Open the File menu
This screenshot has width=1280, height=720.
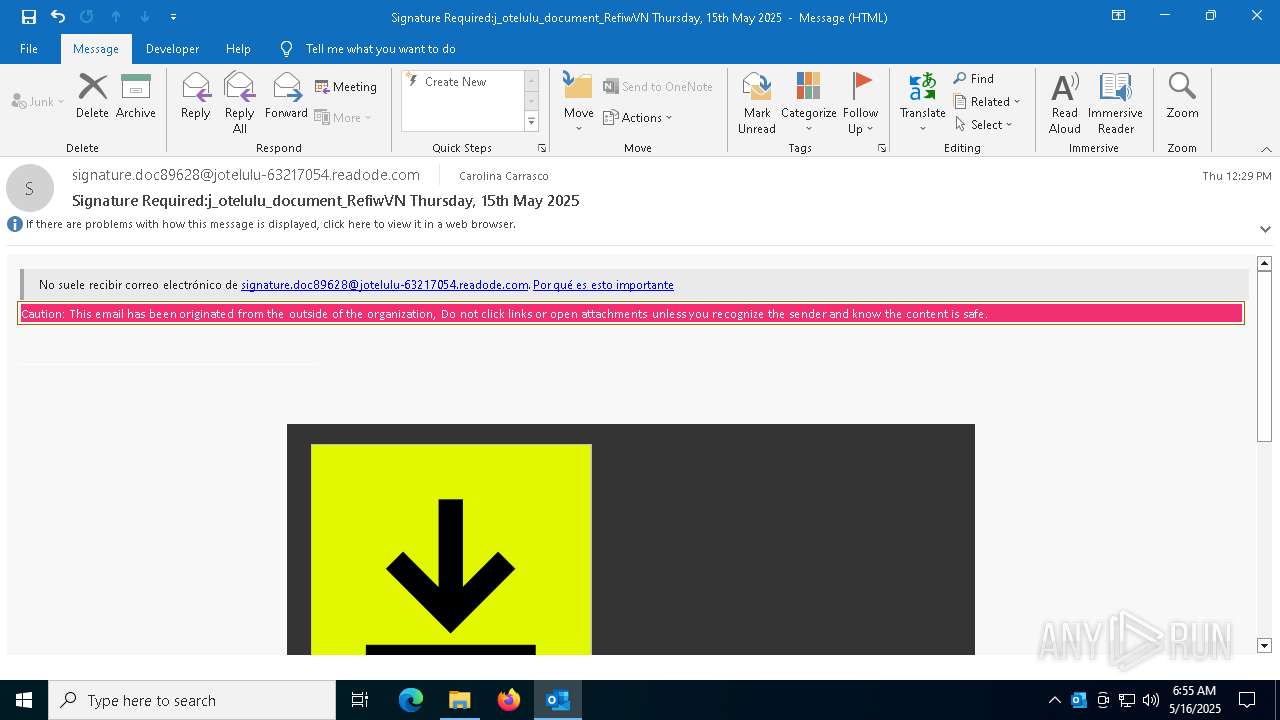coord(29,49)
